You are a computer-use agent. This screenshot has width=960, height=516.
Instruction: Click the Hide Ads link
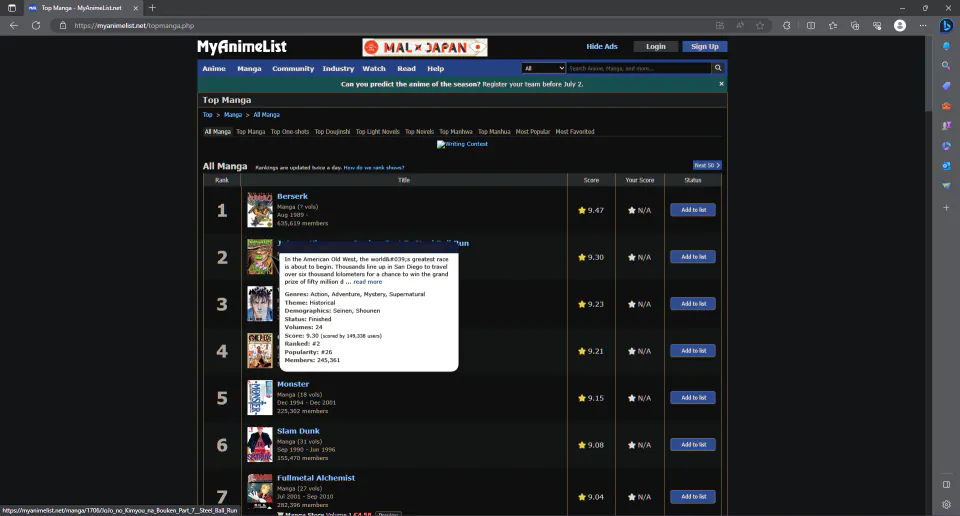tap(602, 47)
